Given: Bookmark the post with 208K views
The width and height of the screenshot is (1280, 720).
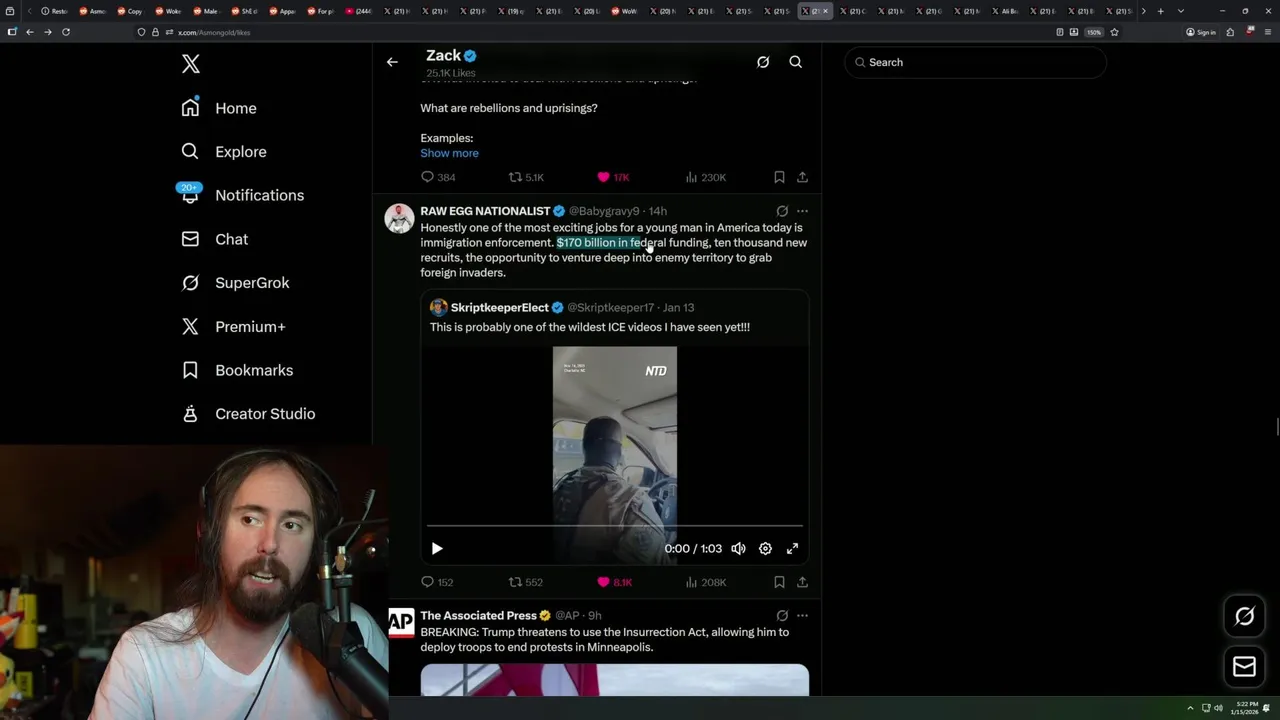Looking at the screenshot, I should [x=779, y=582].
